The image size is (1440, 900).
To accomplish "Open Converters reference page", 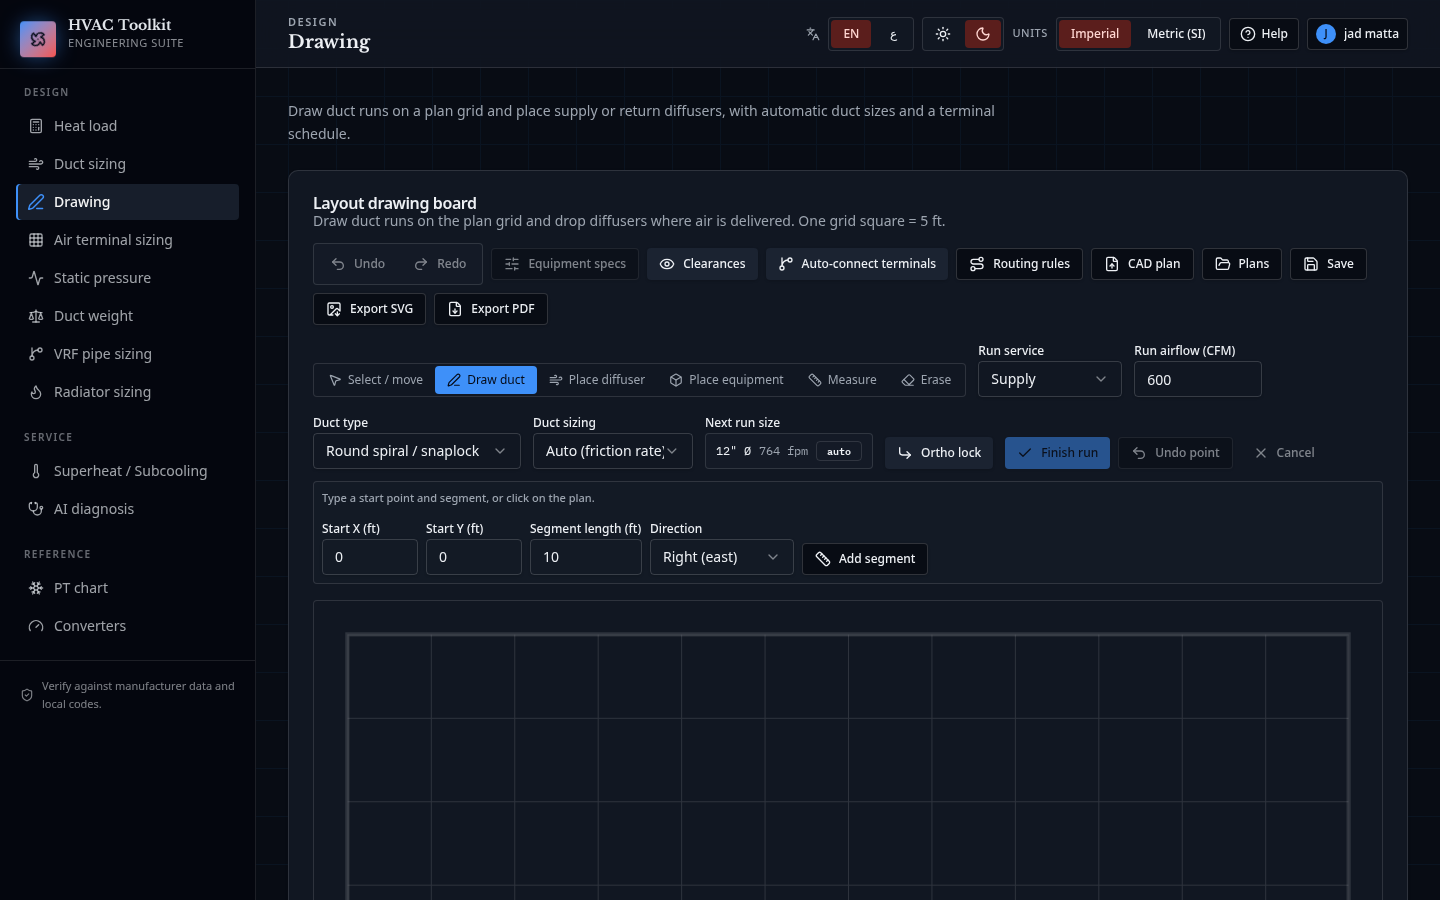I will (128, 626).
